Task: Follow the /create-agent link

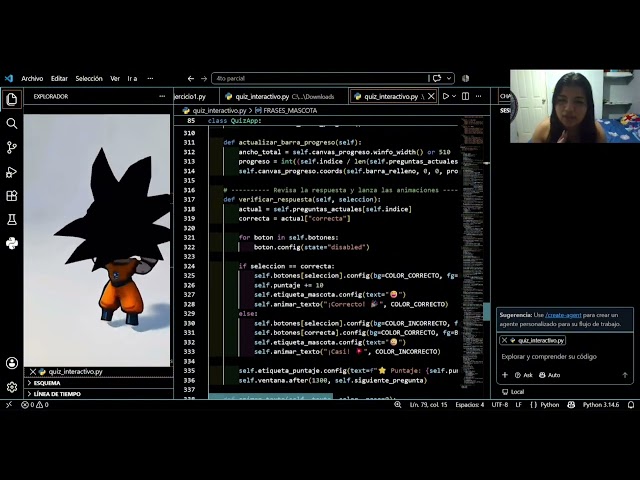Action: (563, 315)
